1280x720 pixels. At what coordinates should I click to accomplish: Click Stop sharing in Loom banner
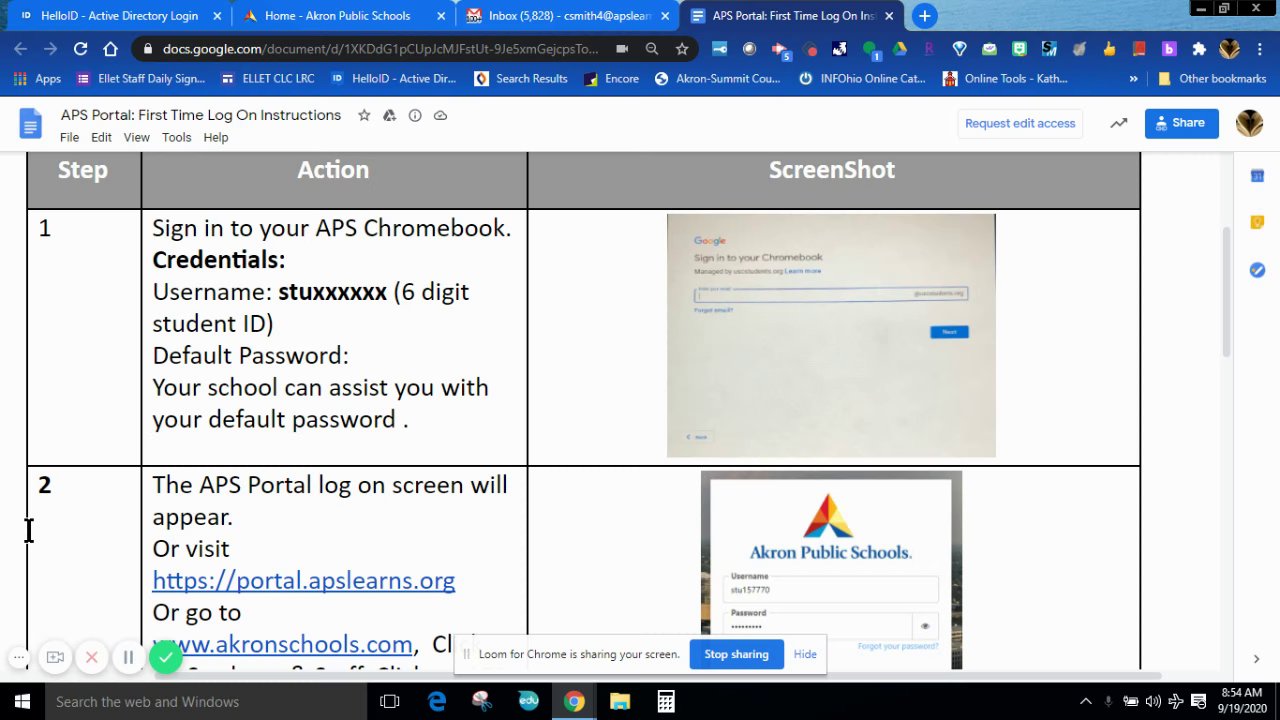736,654
